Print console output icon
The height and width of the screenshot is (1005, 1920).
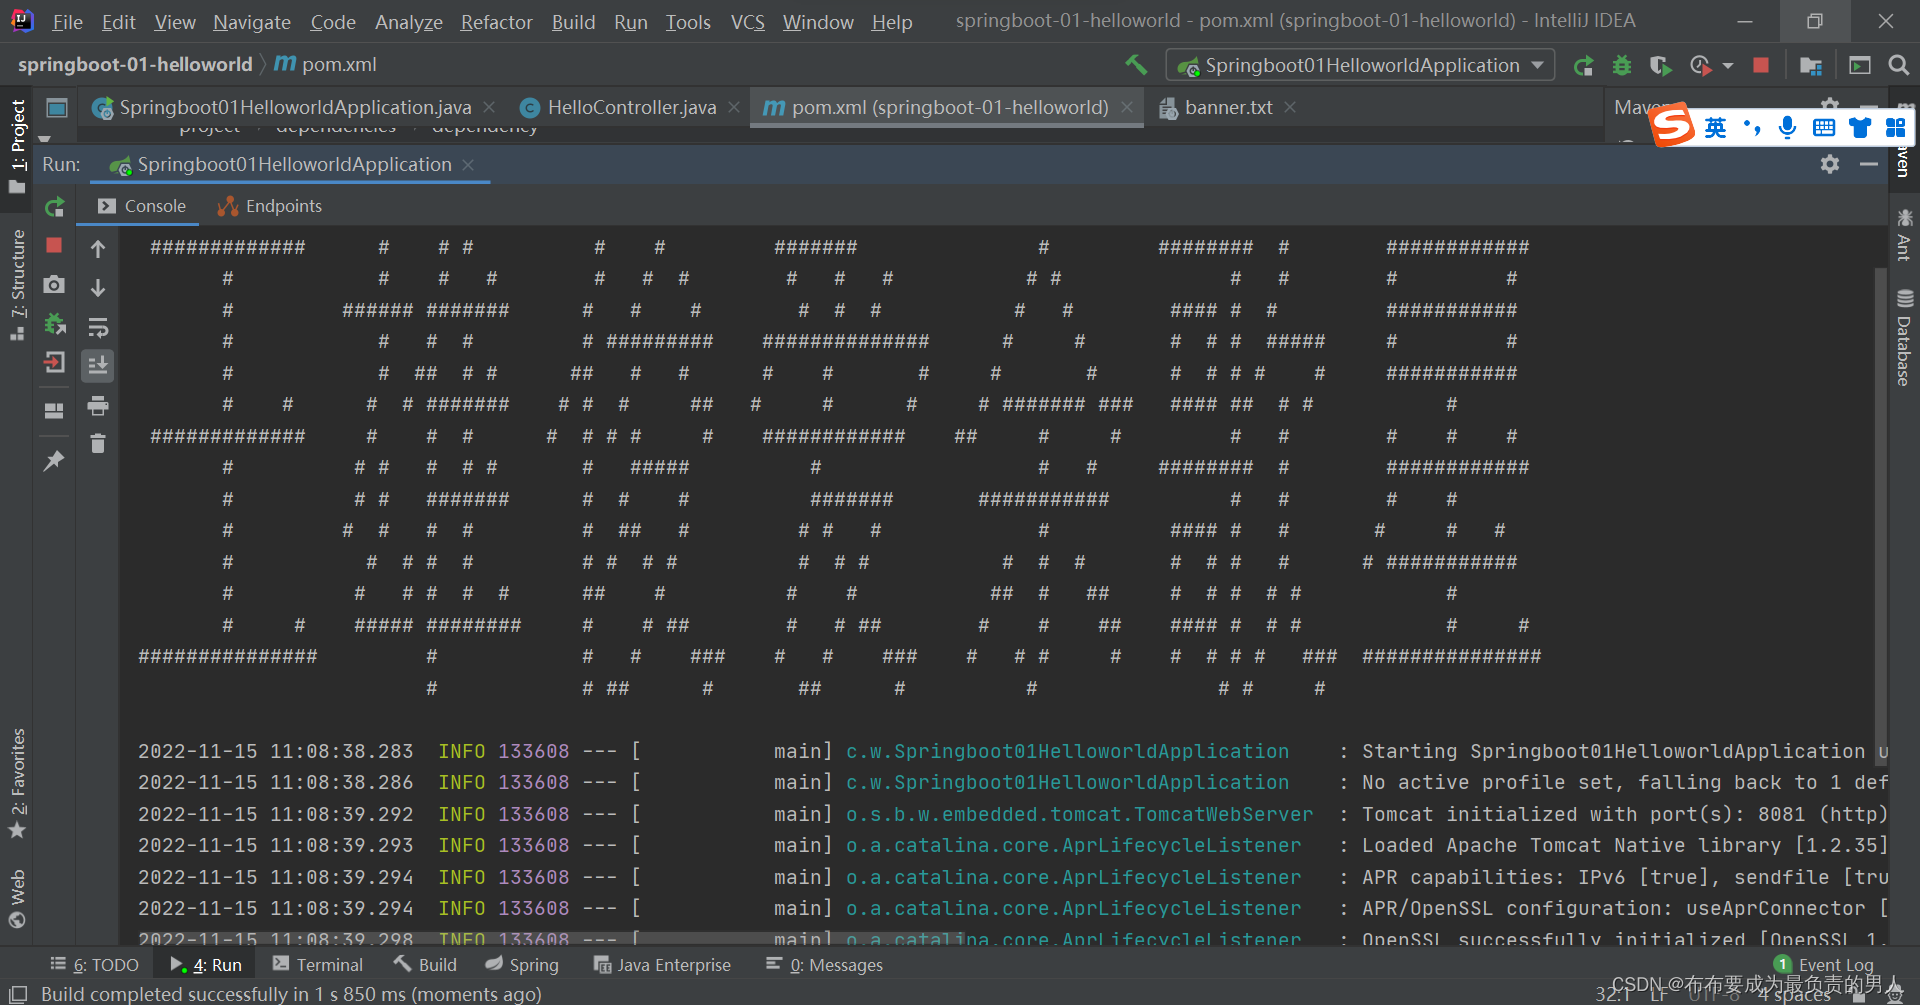coord(98,405)
